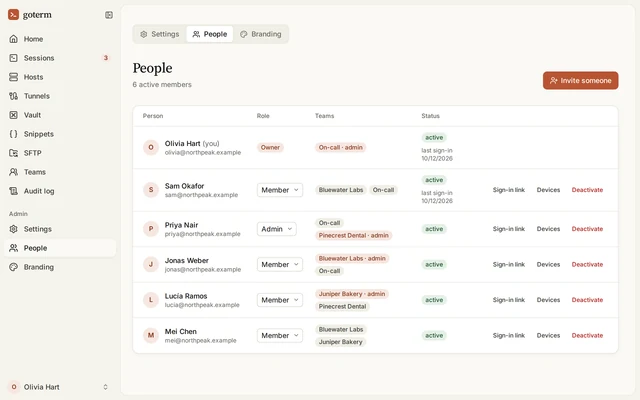Open Sam Okafor's Member role dropdown
640x400 pixels.
tap(280, 190)
